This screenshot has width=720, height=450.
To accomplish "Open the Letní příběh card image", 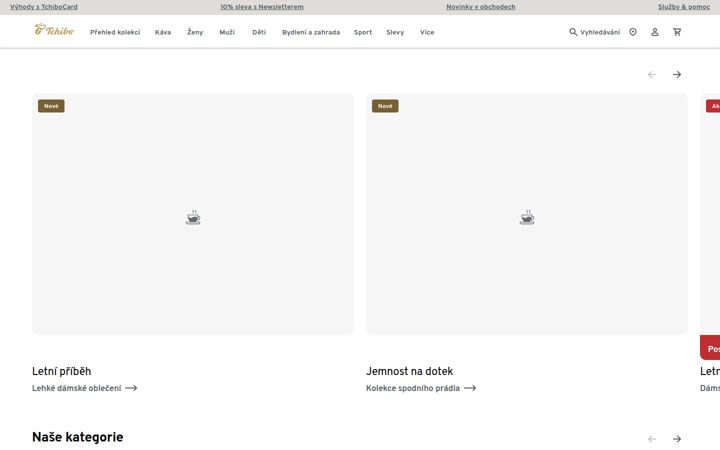I will point(193,214).
